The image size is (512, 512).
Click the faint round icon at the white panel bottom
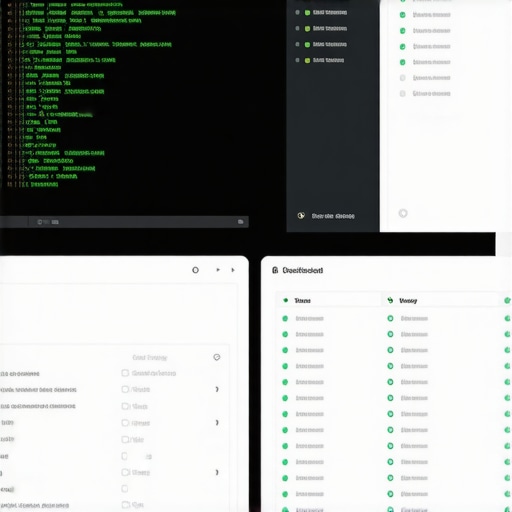pos(403,213)
